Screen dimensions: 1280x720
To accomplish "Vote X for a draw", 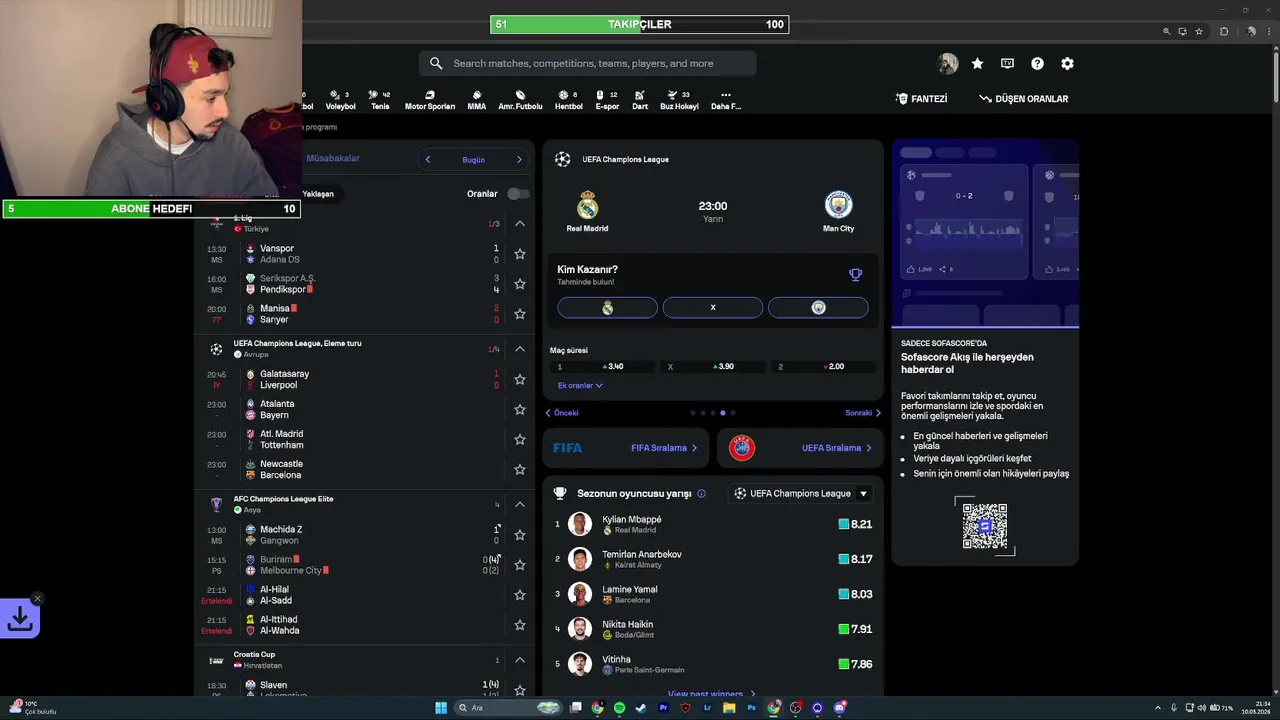I will pyautogui.click(x=713, y=308).
